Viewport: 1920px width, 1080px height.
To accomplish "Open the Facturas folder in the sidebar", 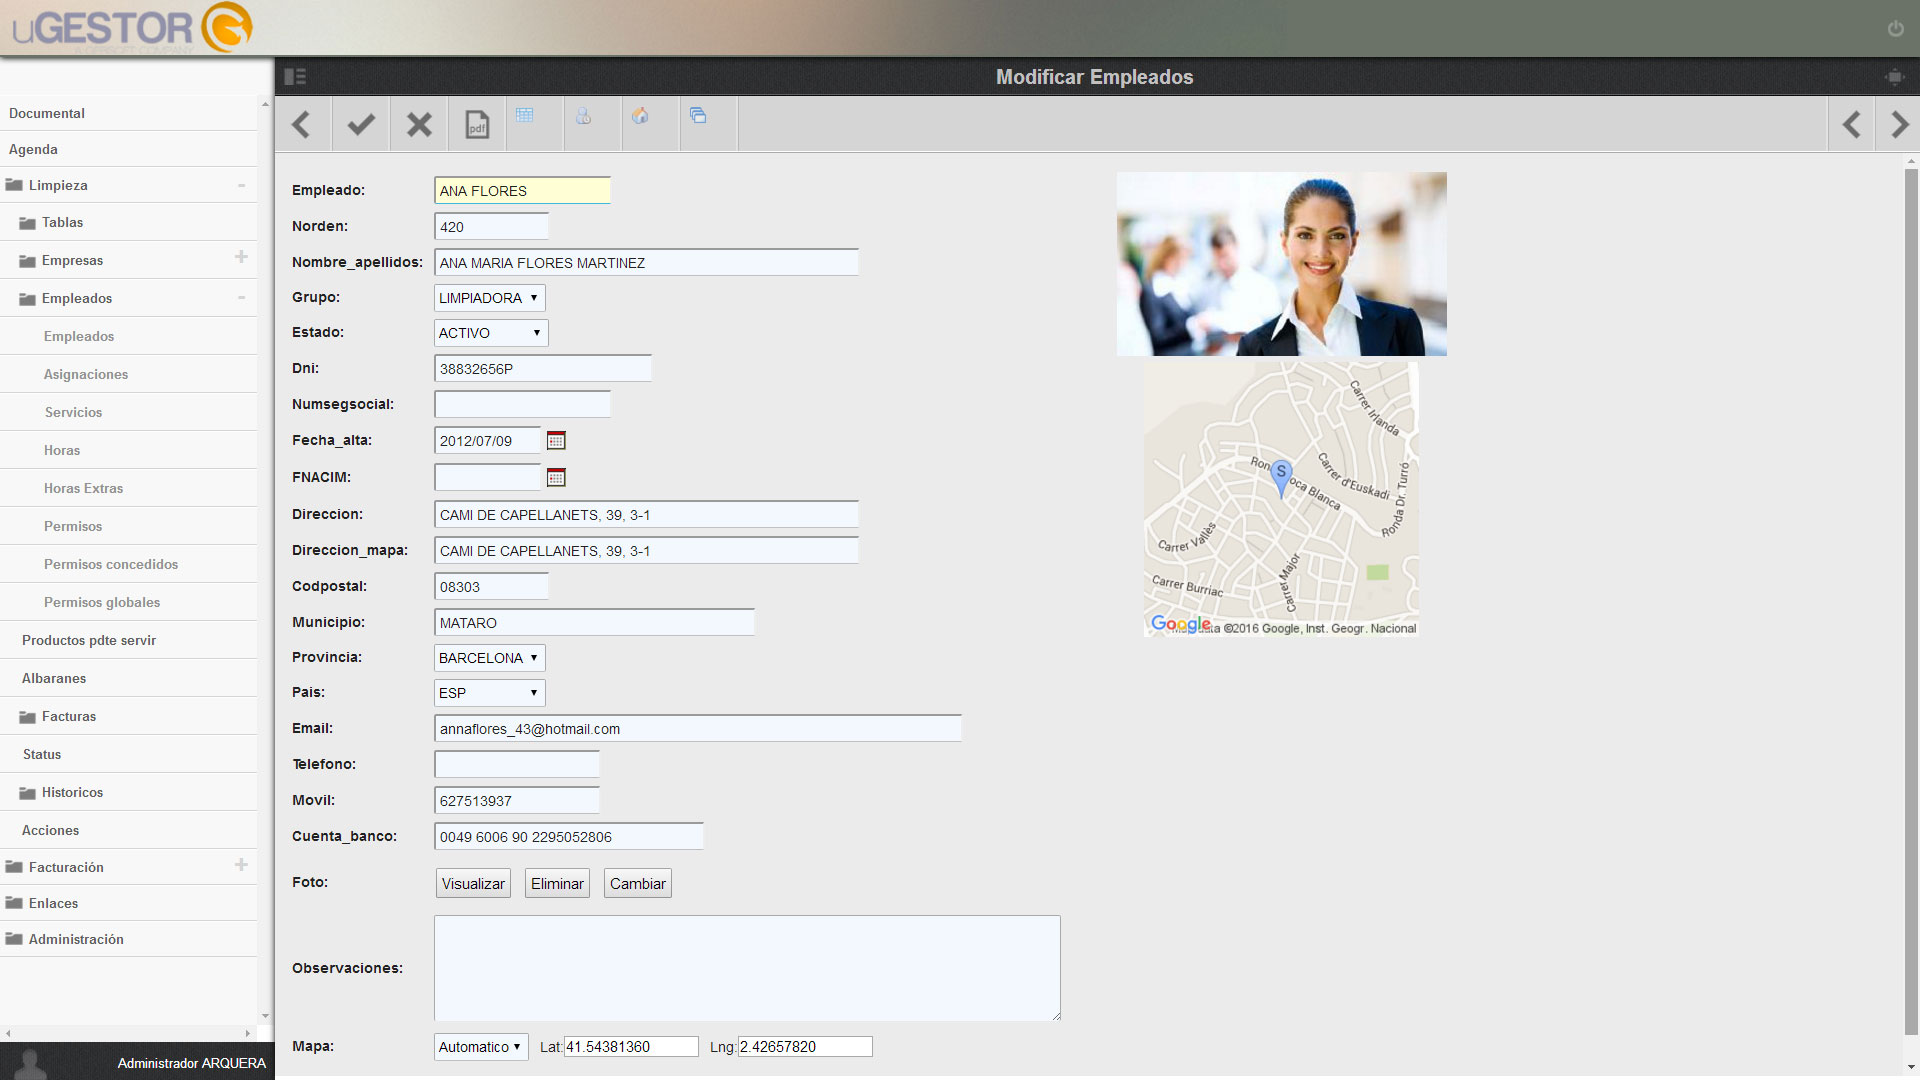I will click(69, 716).
